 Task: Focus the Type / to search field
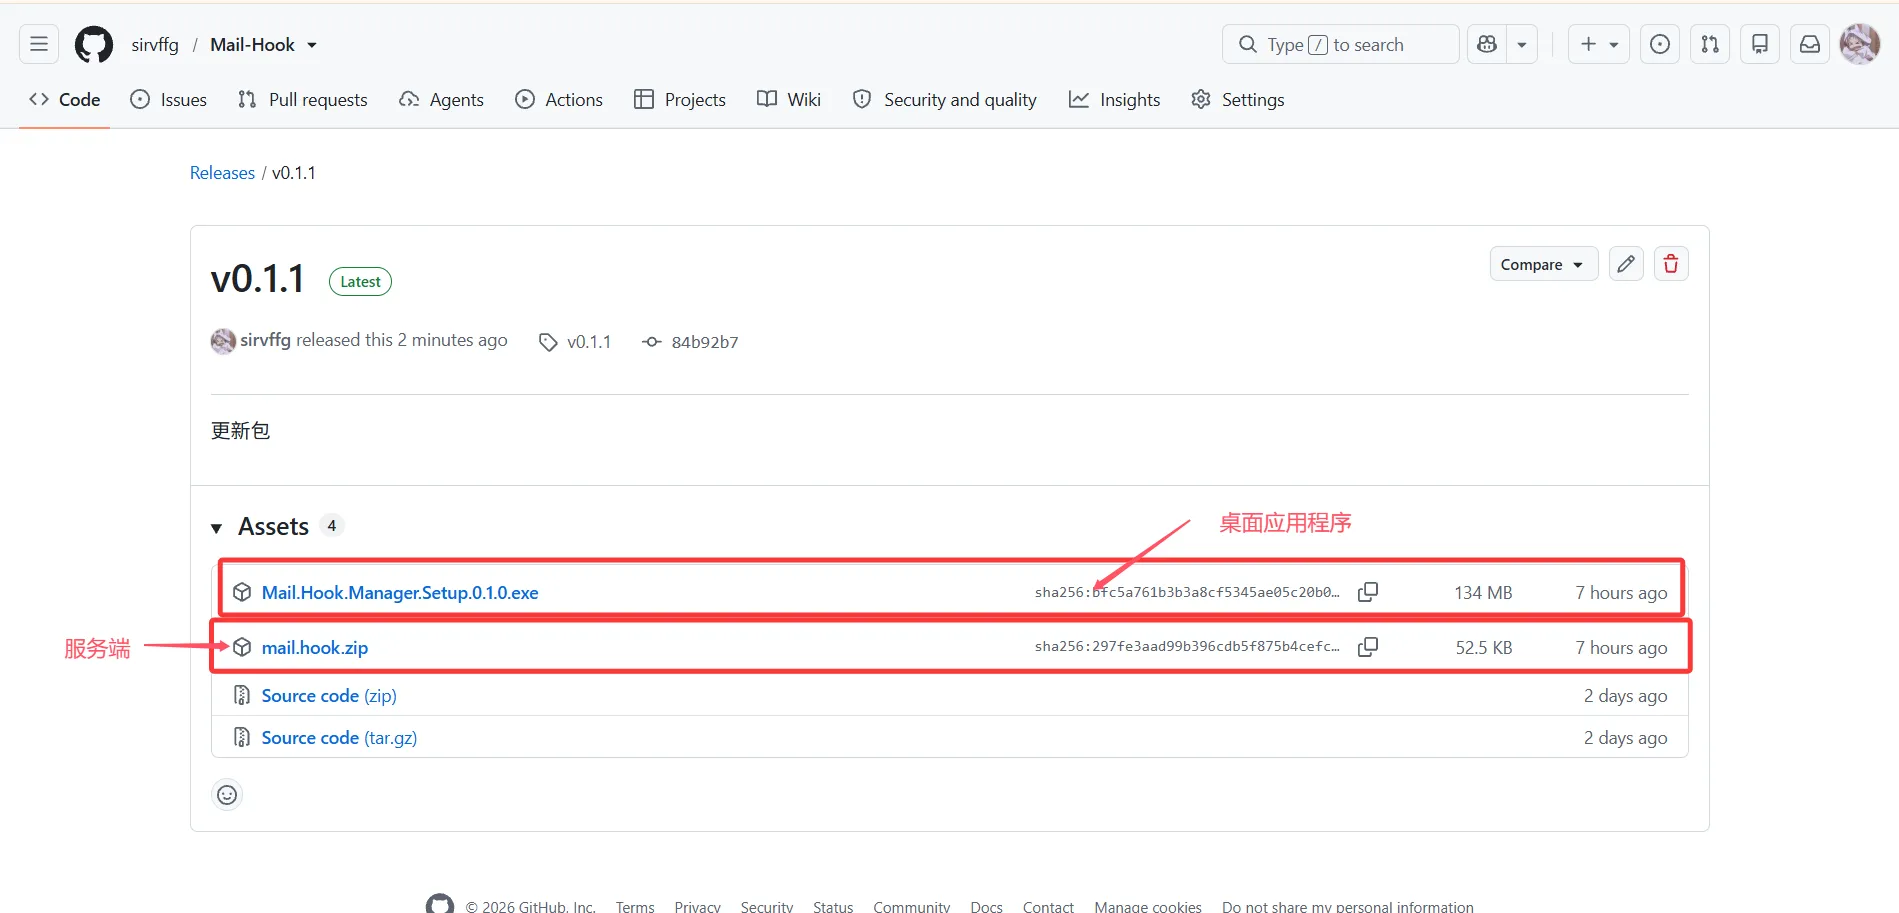(x=1340, y=44)
